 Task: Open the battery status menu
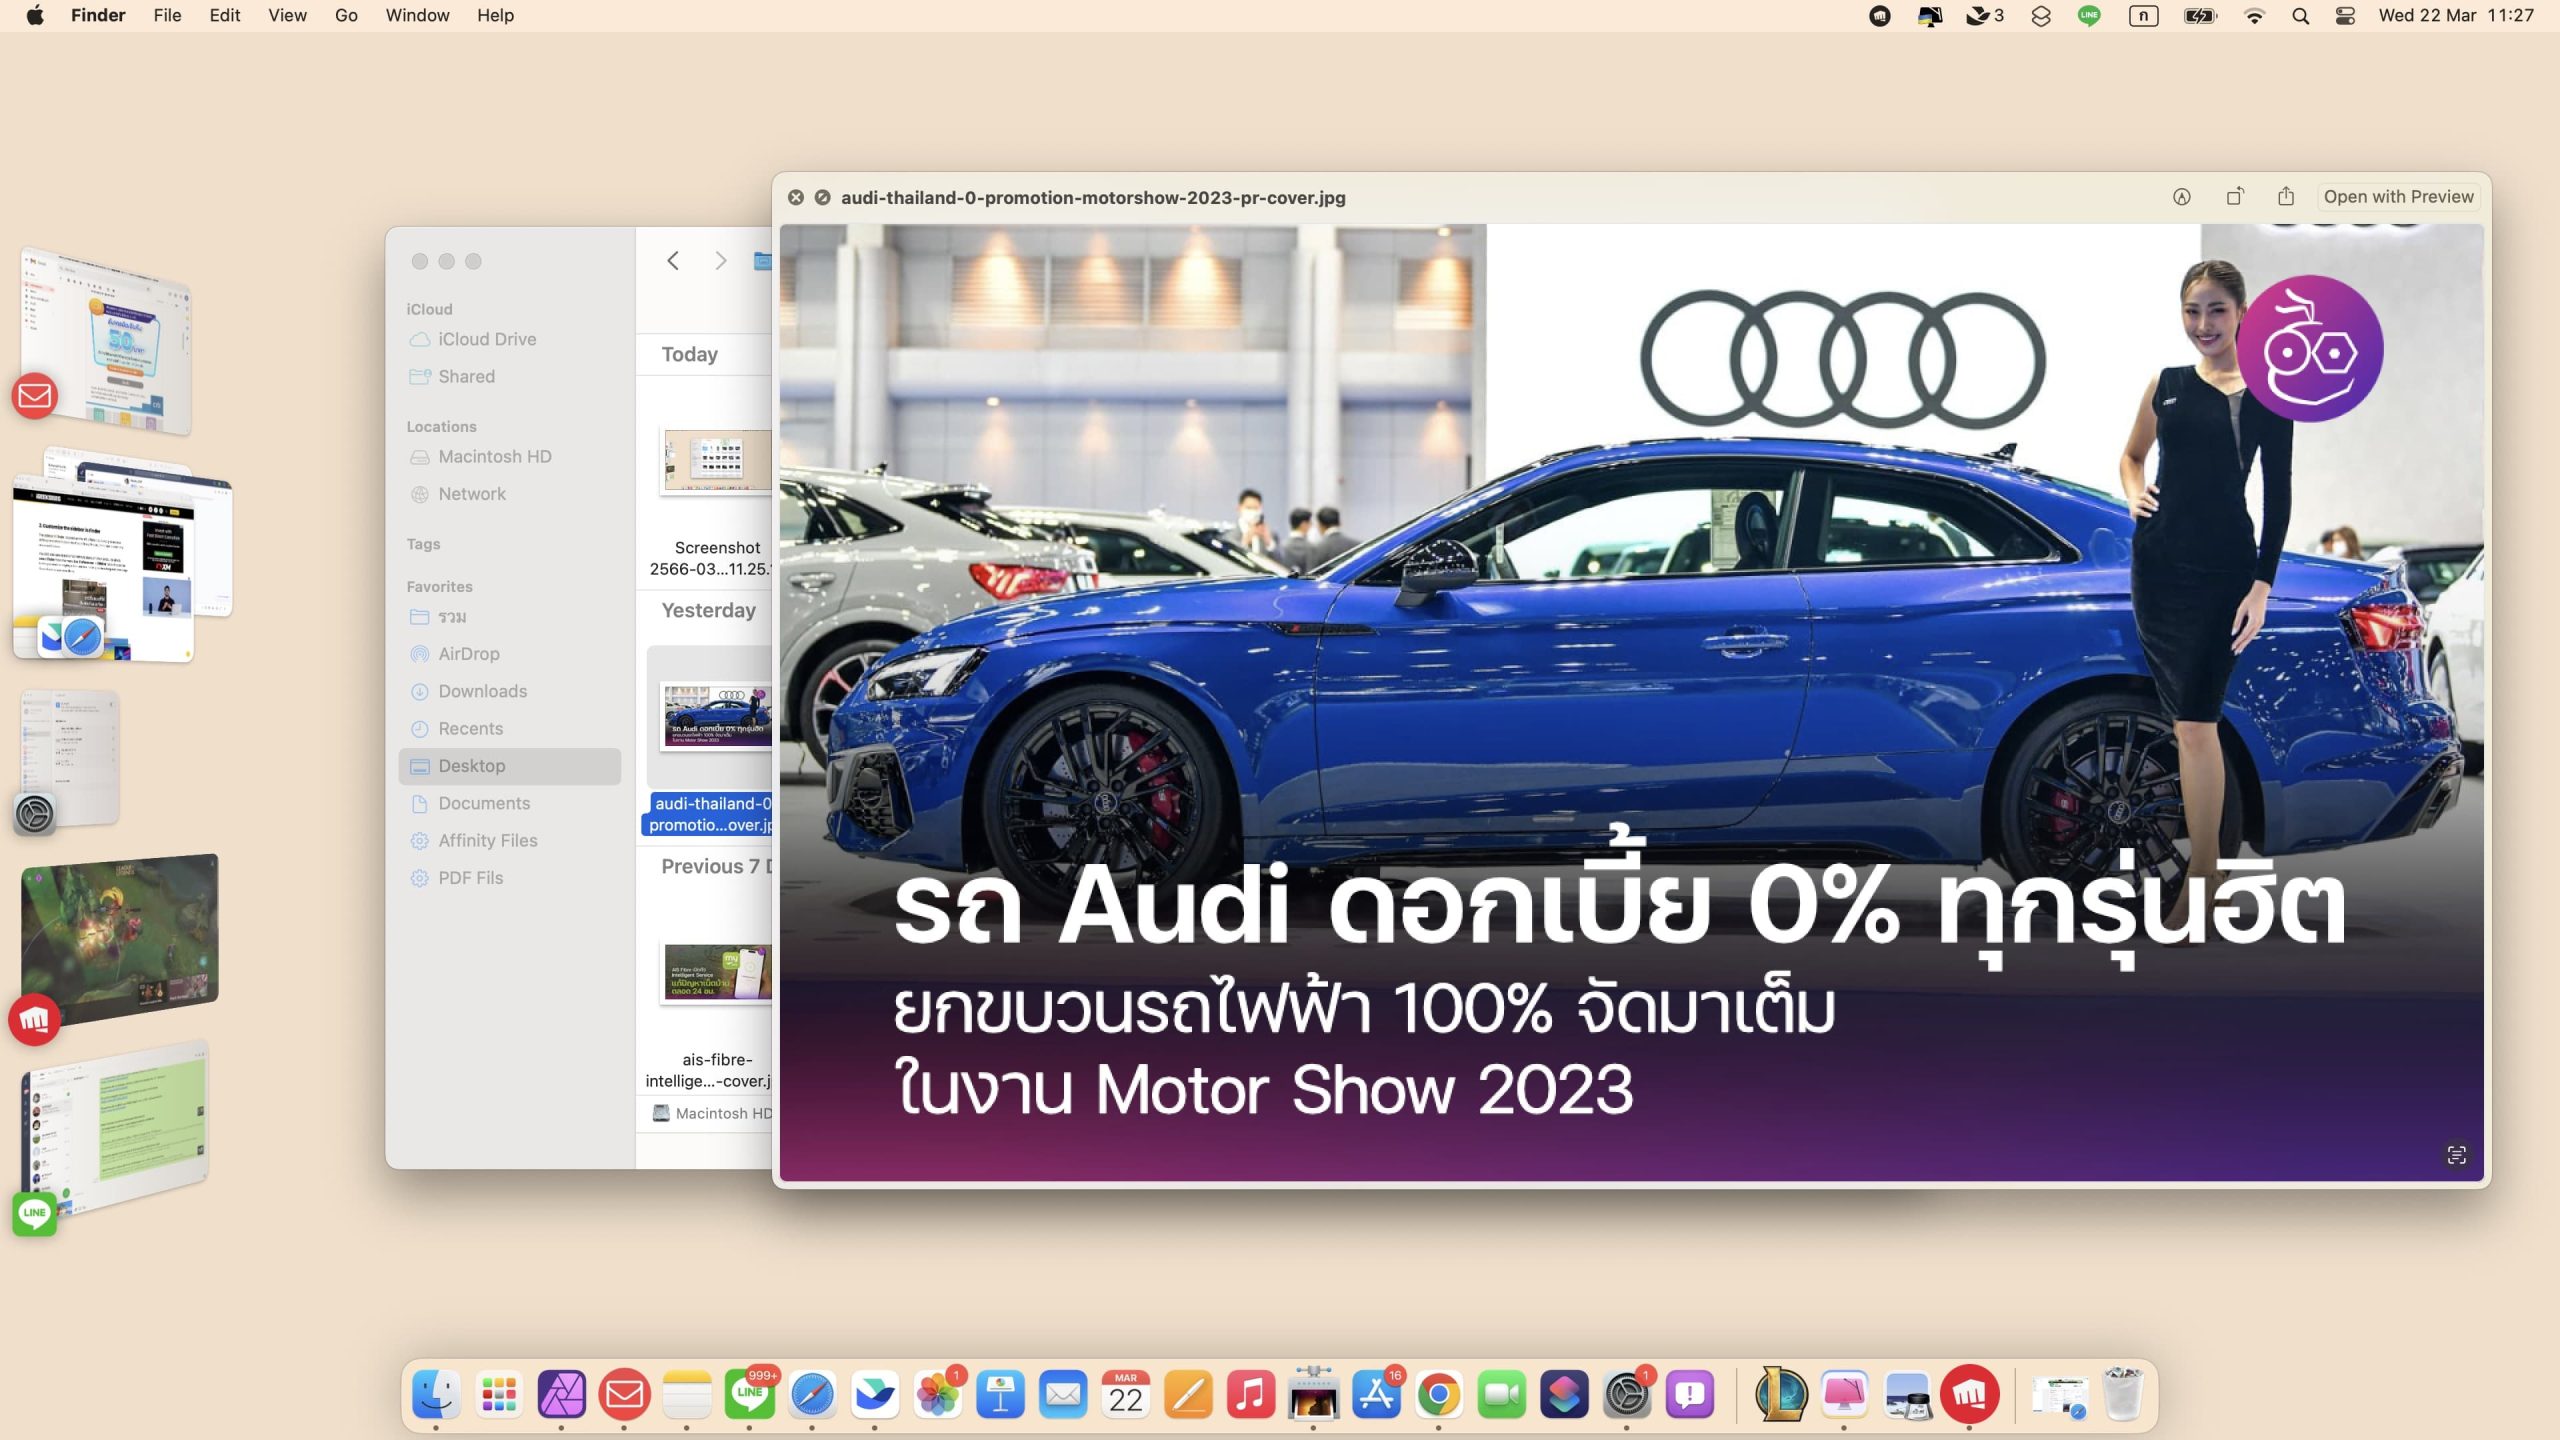point(2199,16)
